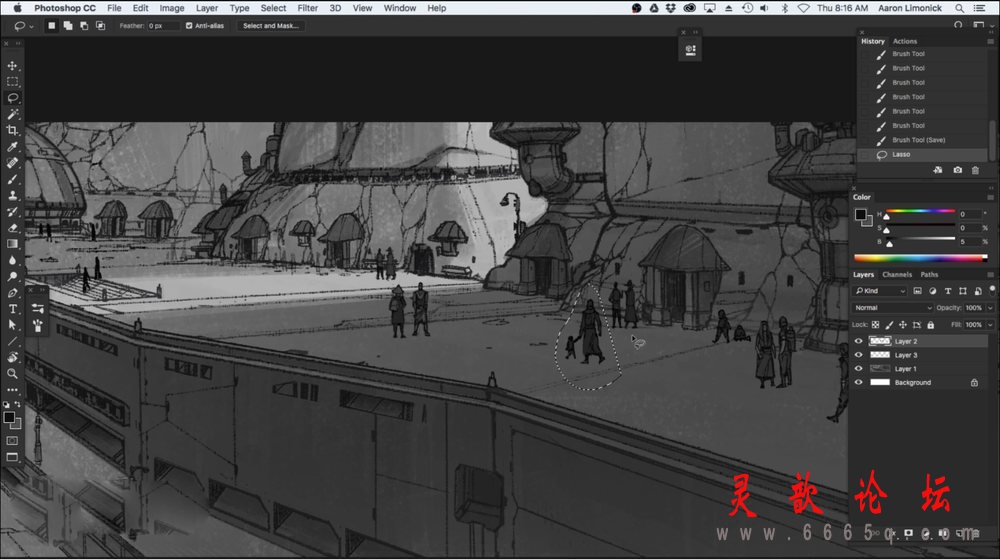The height and width of the screenshot is (559, 1000).
Task: Switch to the Paths tab
Action: [x=929, y=275]
